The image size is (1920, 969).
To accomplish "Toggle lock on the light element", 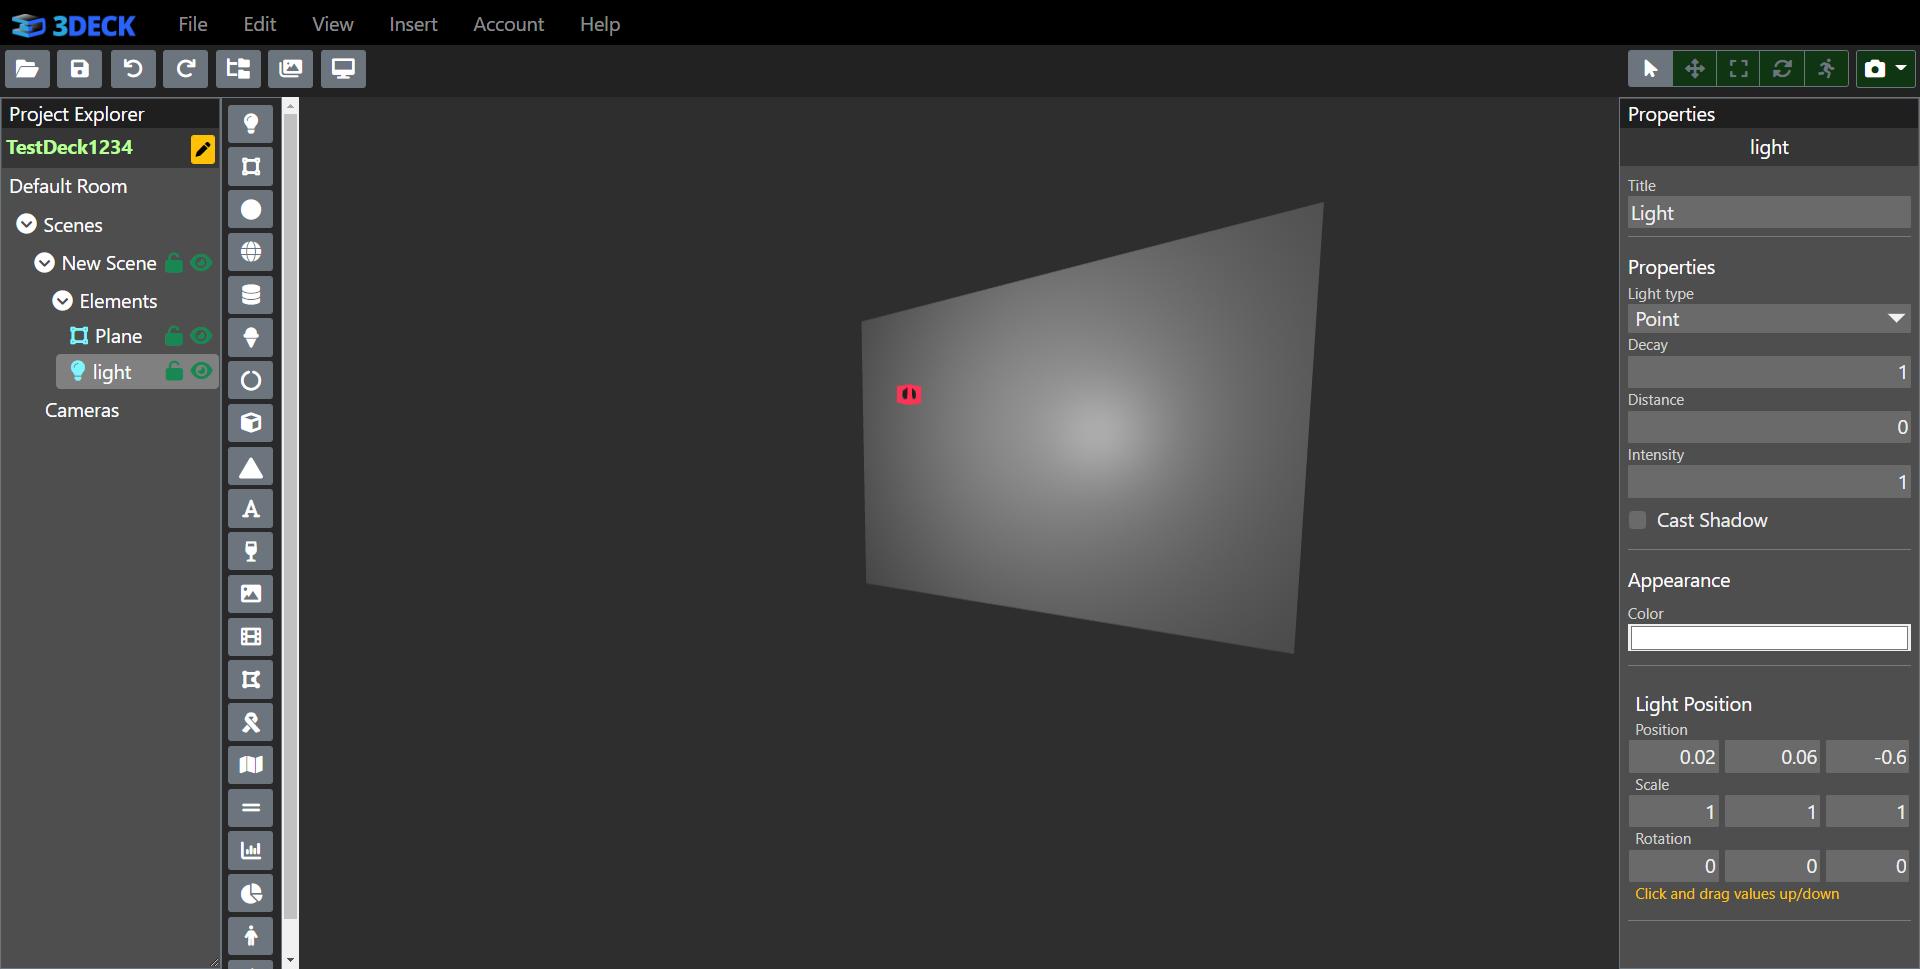I will click(174, 372).
